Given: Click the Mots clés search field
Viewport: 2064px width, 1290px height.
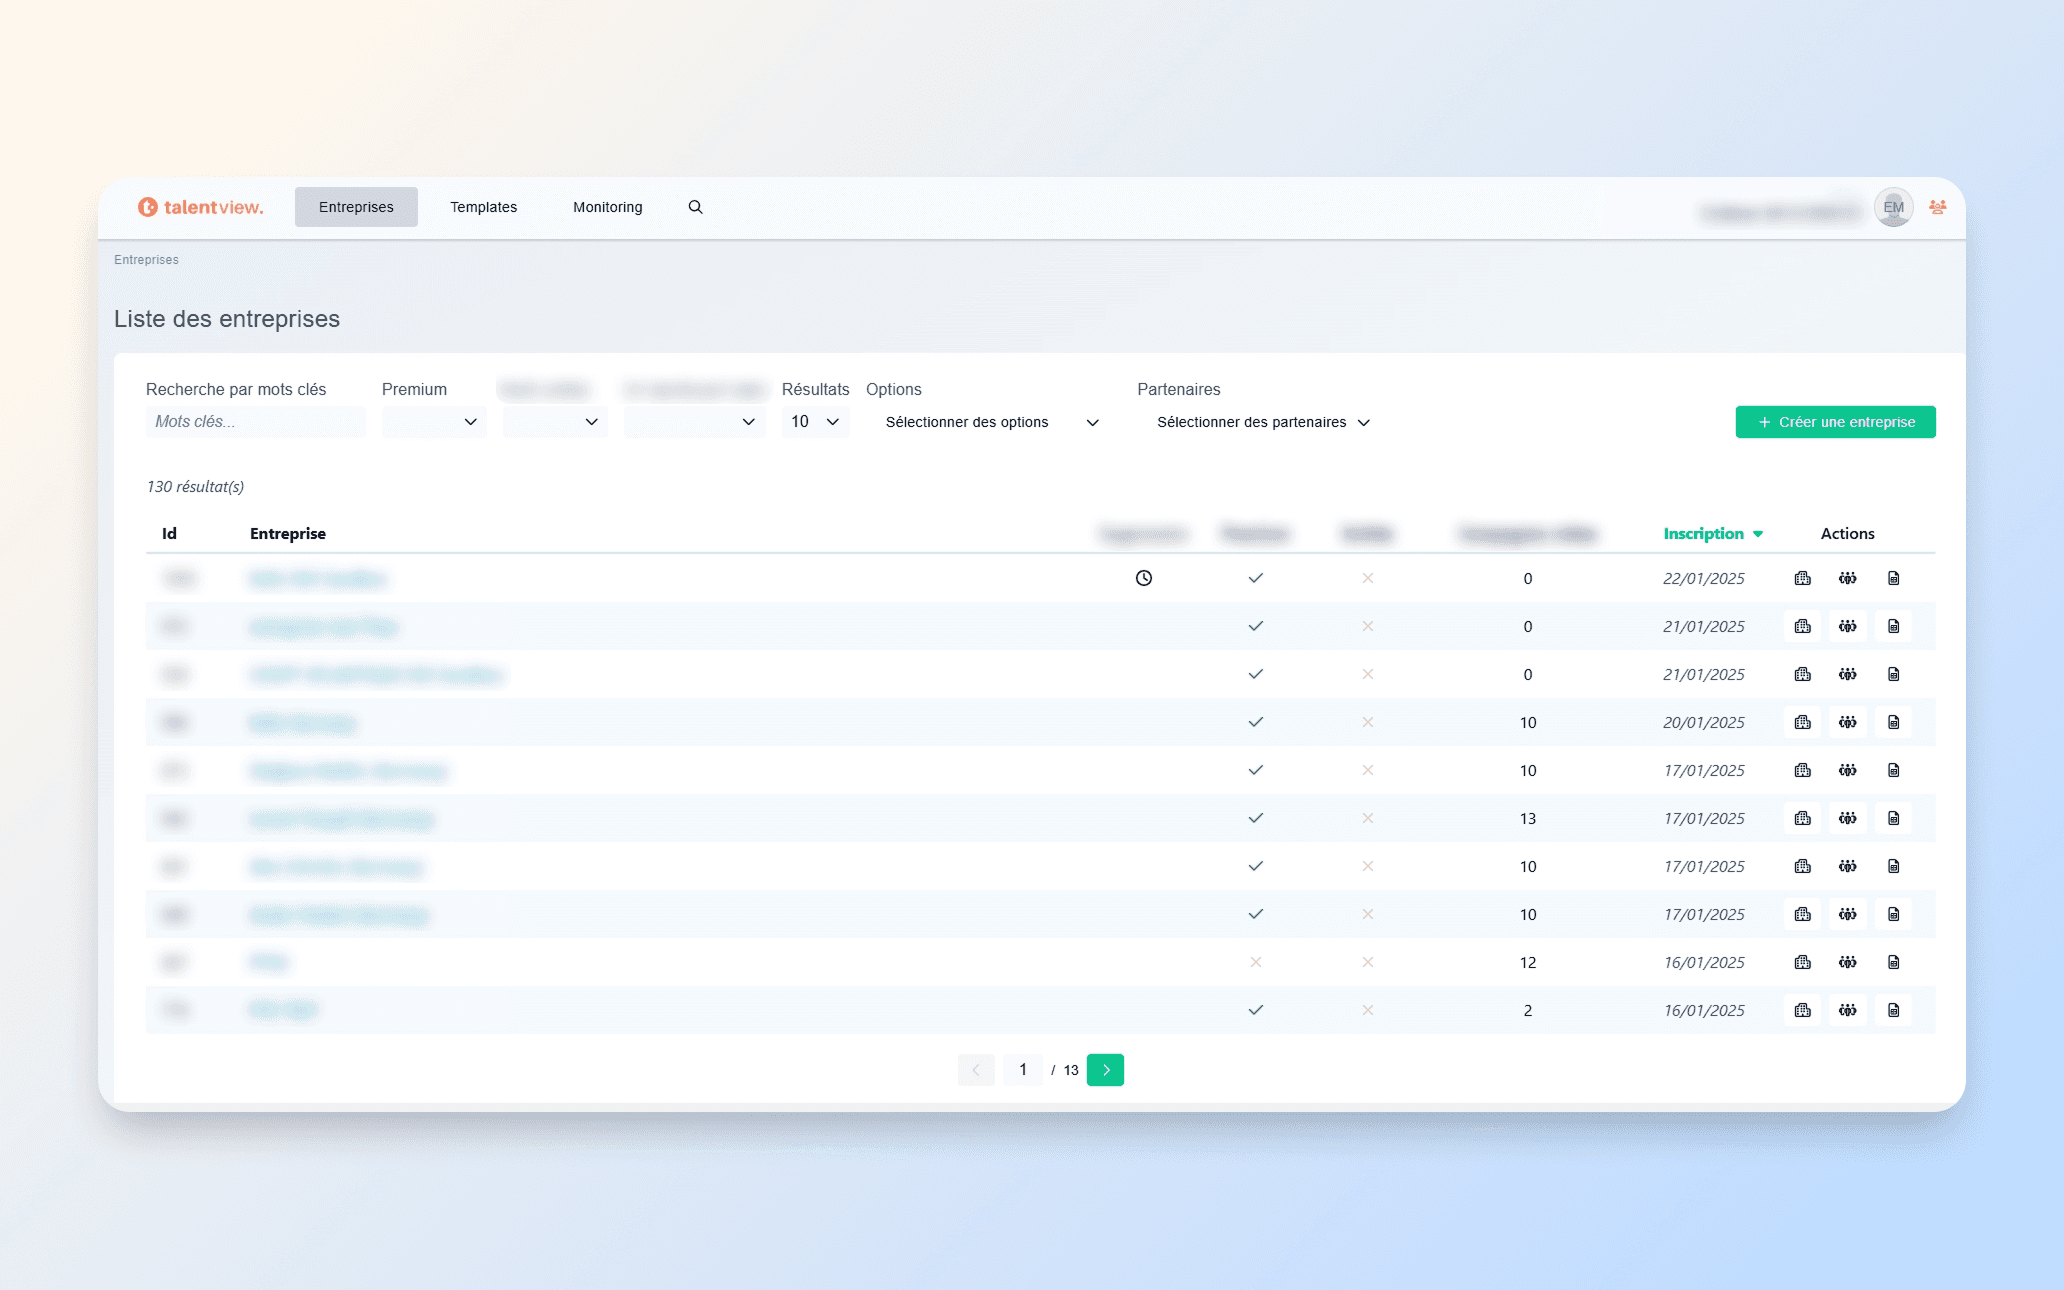Looking at the screenshot, I should (x=255, y=422).
